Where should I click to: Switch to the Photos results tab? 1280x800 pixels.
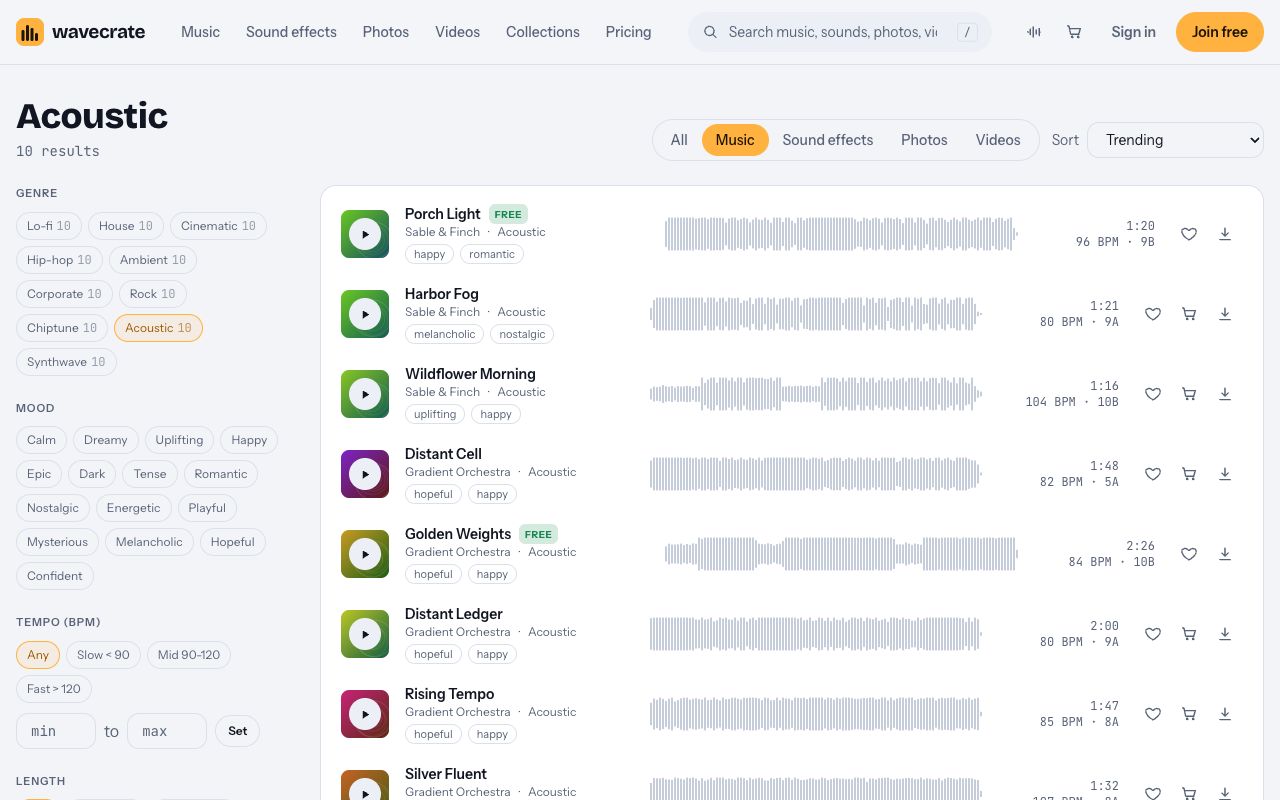pyautogui.click(x=924, y=140)
